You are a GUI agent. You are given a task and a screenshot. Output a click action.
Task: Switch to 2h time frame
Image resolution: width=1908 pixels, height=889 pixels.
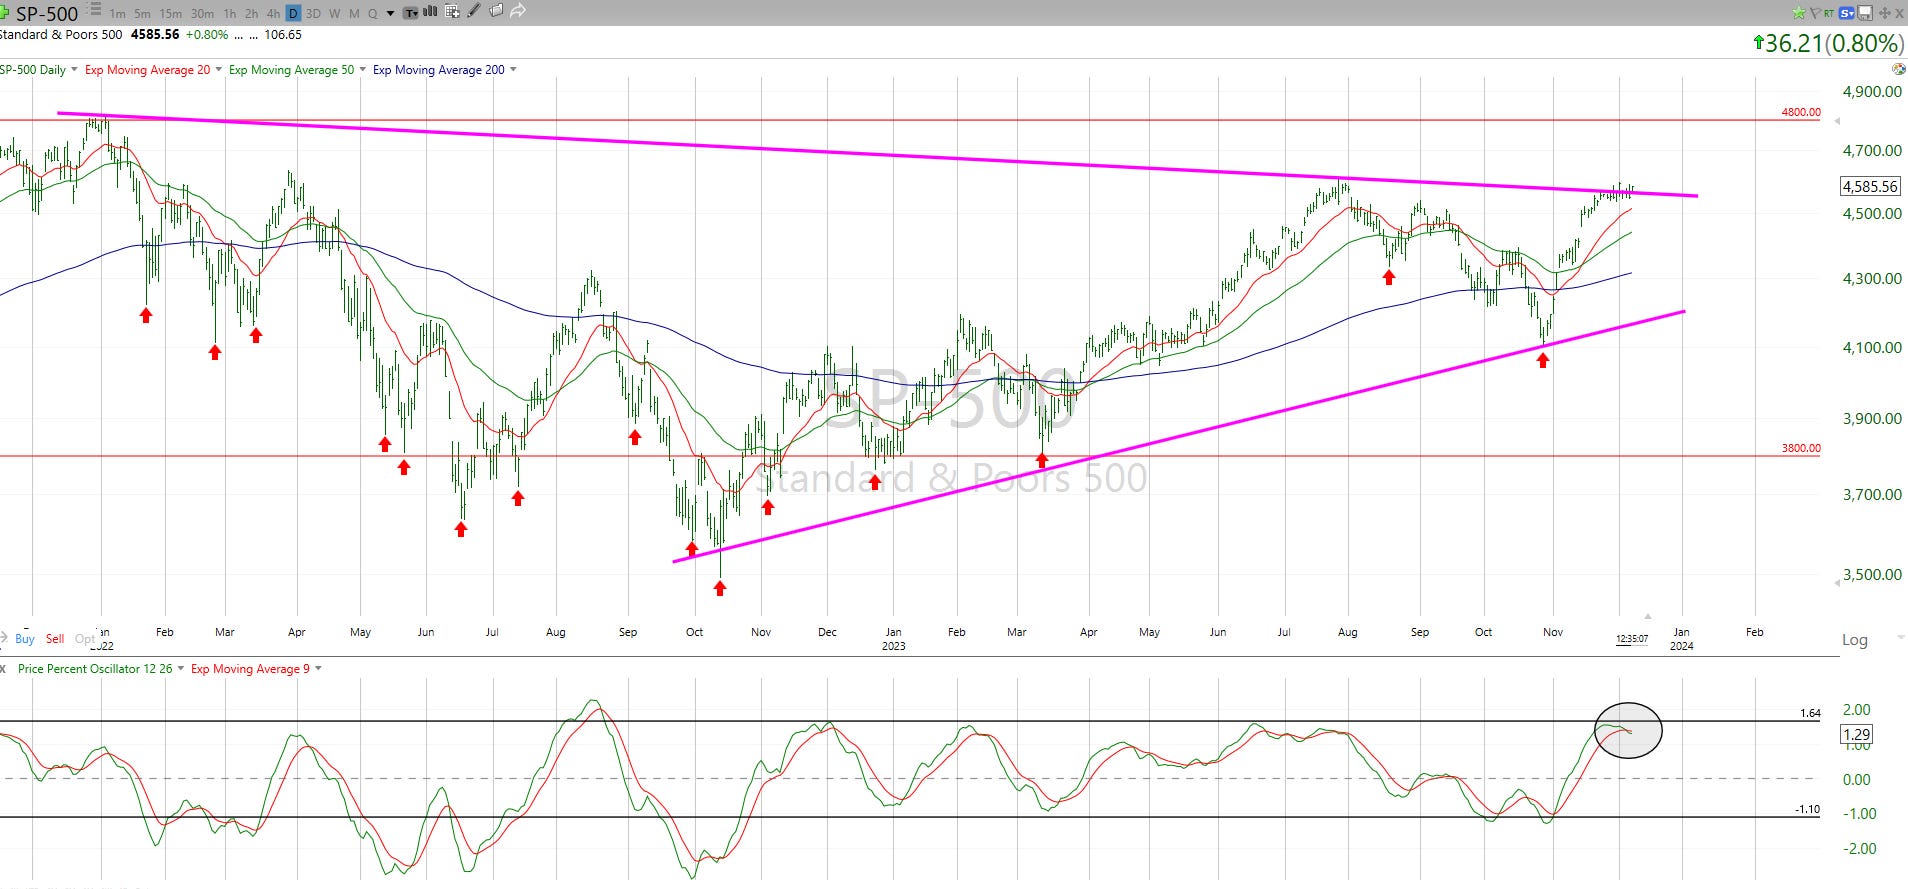pos(251,14)
